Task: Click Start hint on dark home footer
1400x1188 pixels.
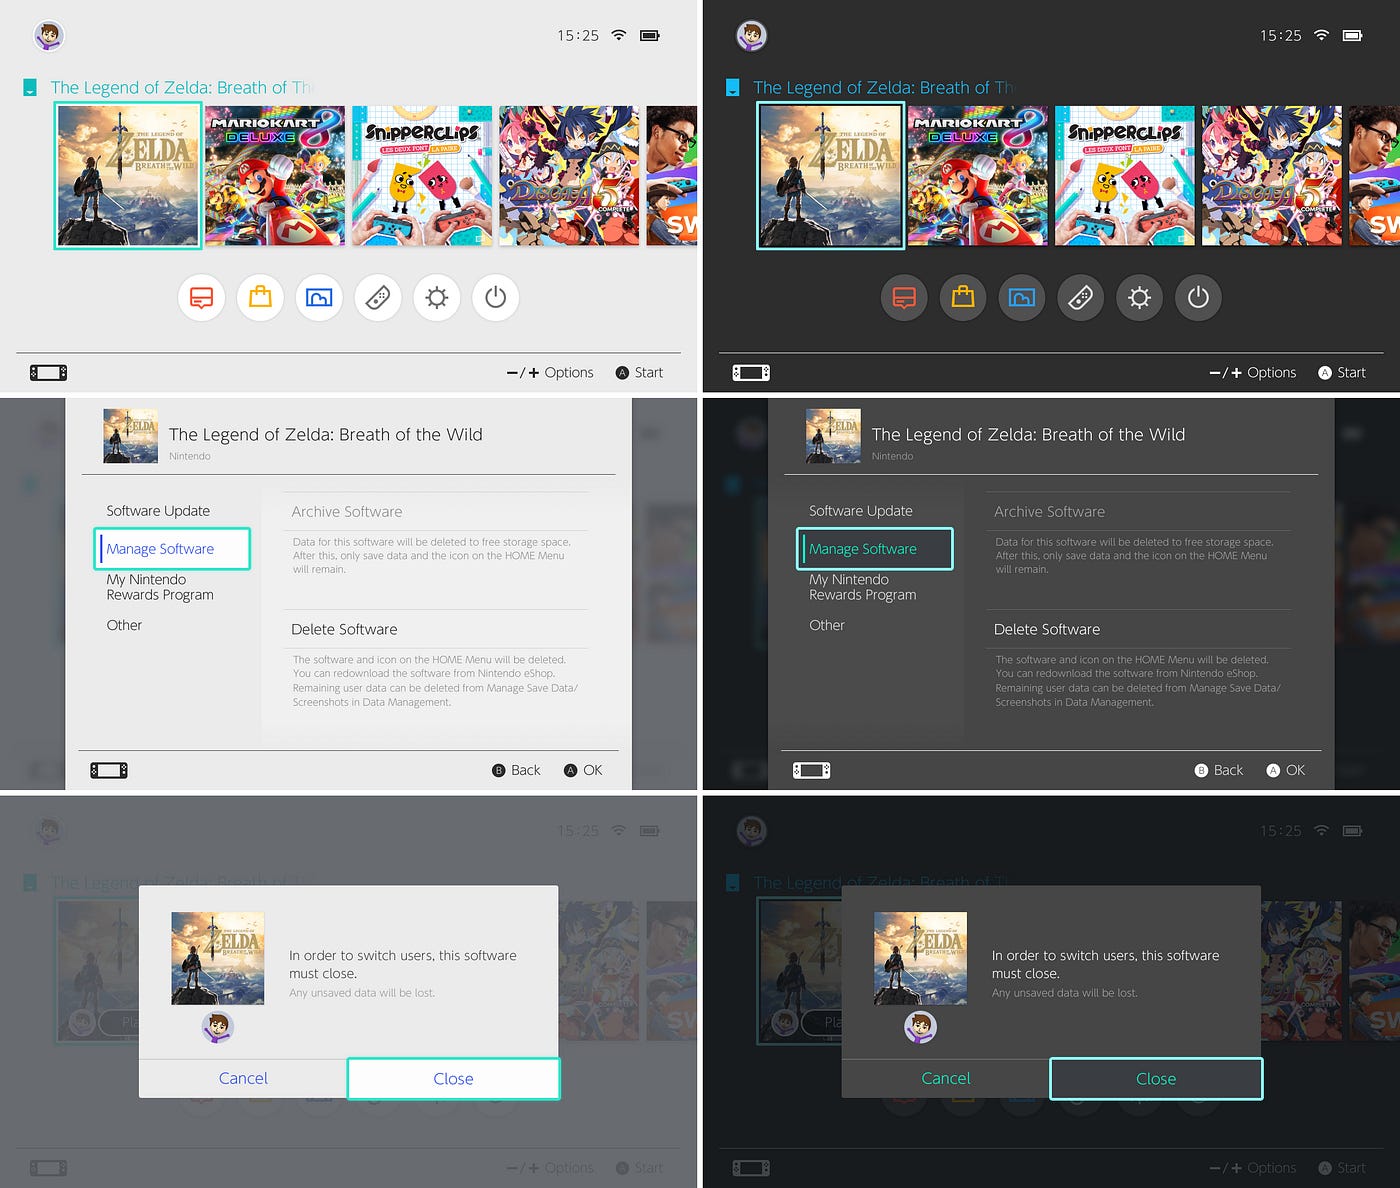Action: tap(1342, 373)
